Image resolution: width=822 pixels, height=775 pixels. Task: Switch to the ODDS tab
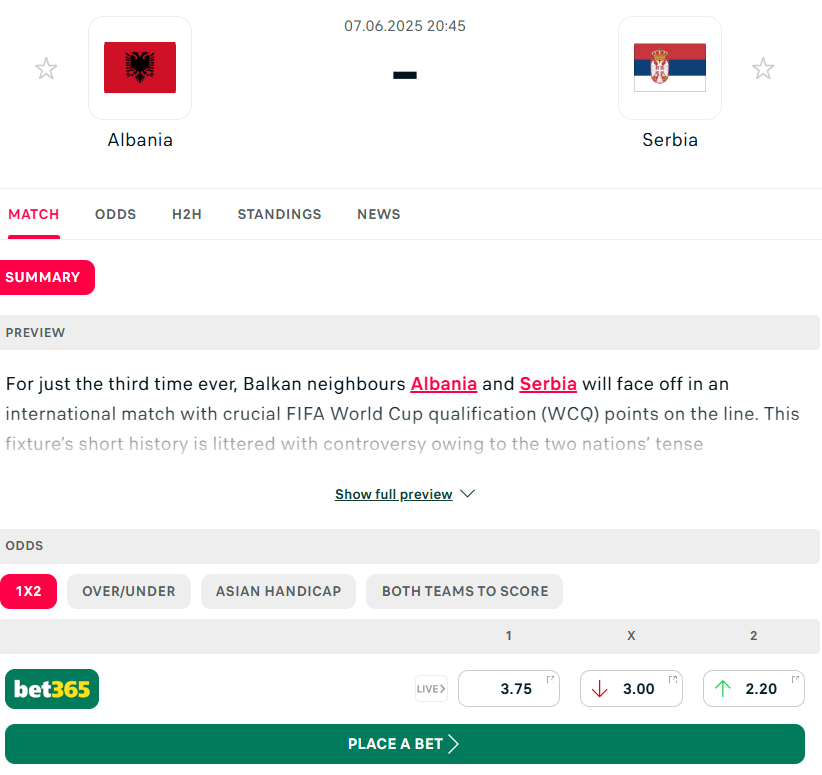pos(115,214)
